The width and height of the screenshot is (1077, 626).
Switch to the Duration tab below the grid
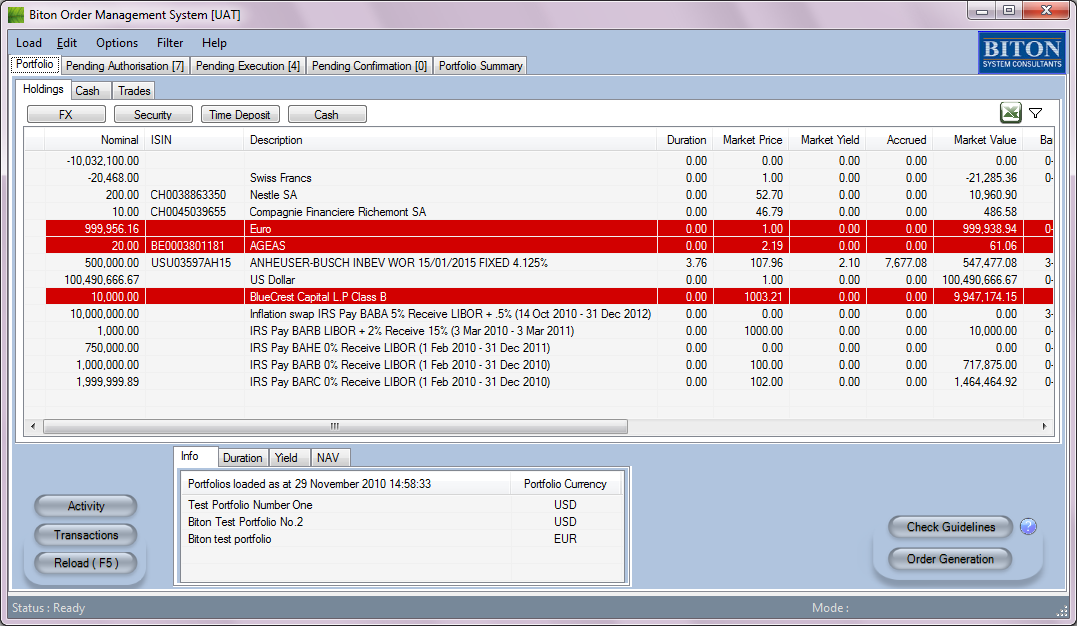coord(242,458)
